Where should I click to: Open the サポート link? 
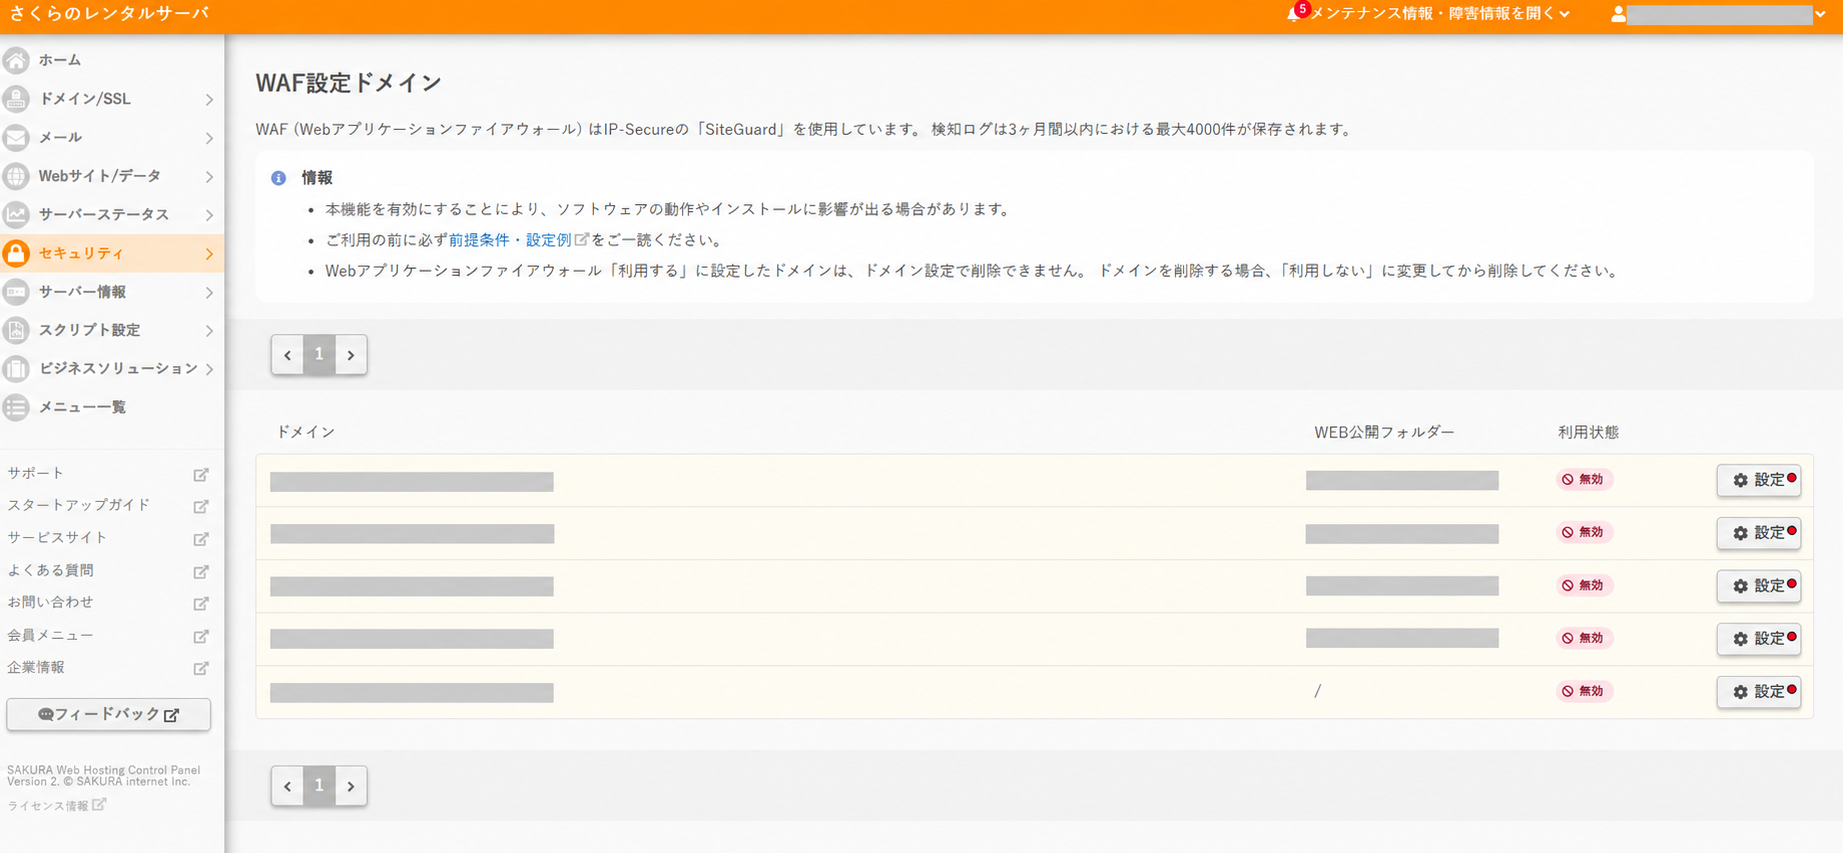[x=35, y=473]
